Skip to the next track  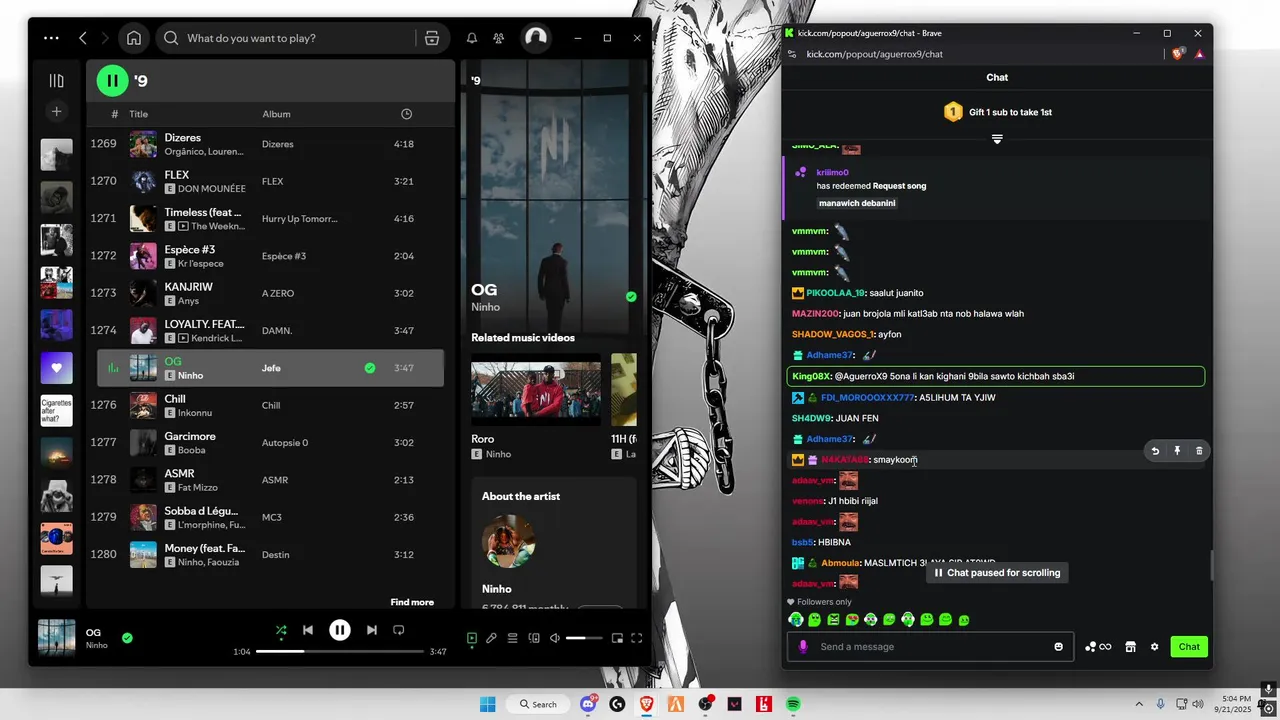372,630
